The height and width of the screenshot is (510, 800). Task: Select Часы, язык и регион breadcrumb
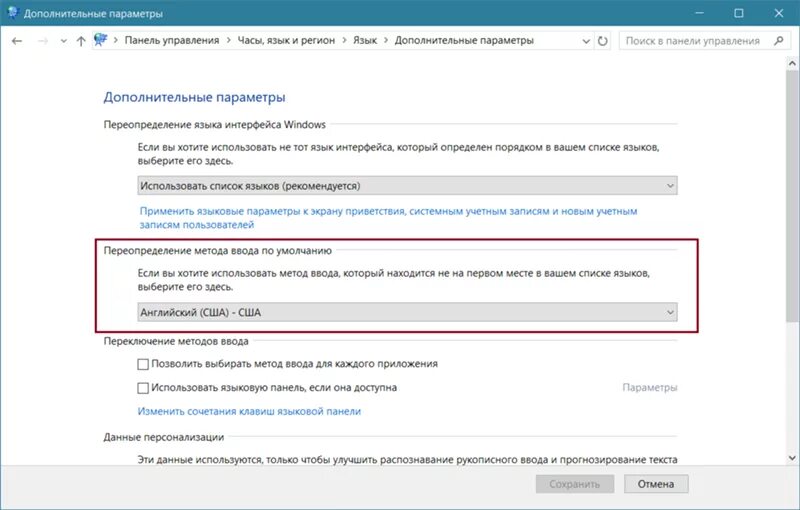pyautogui.click(x=286, y=40)
